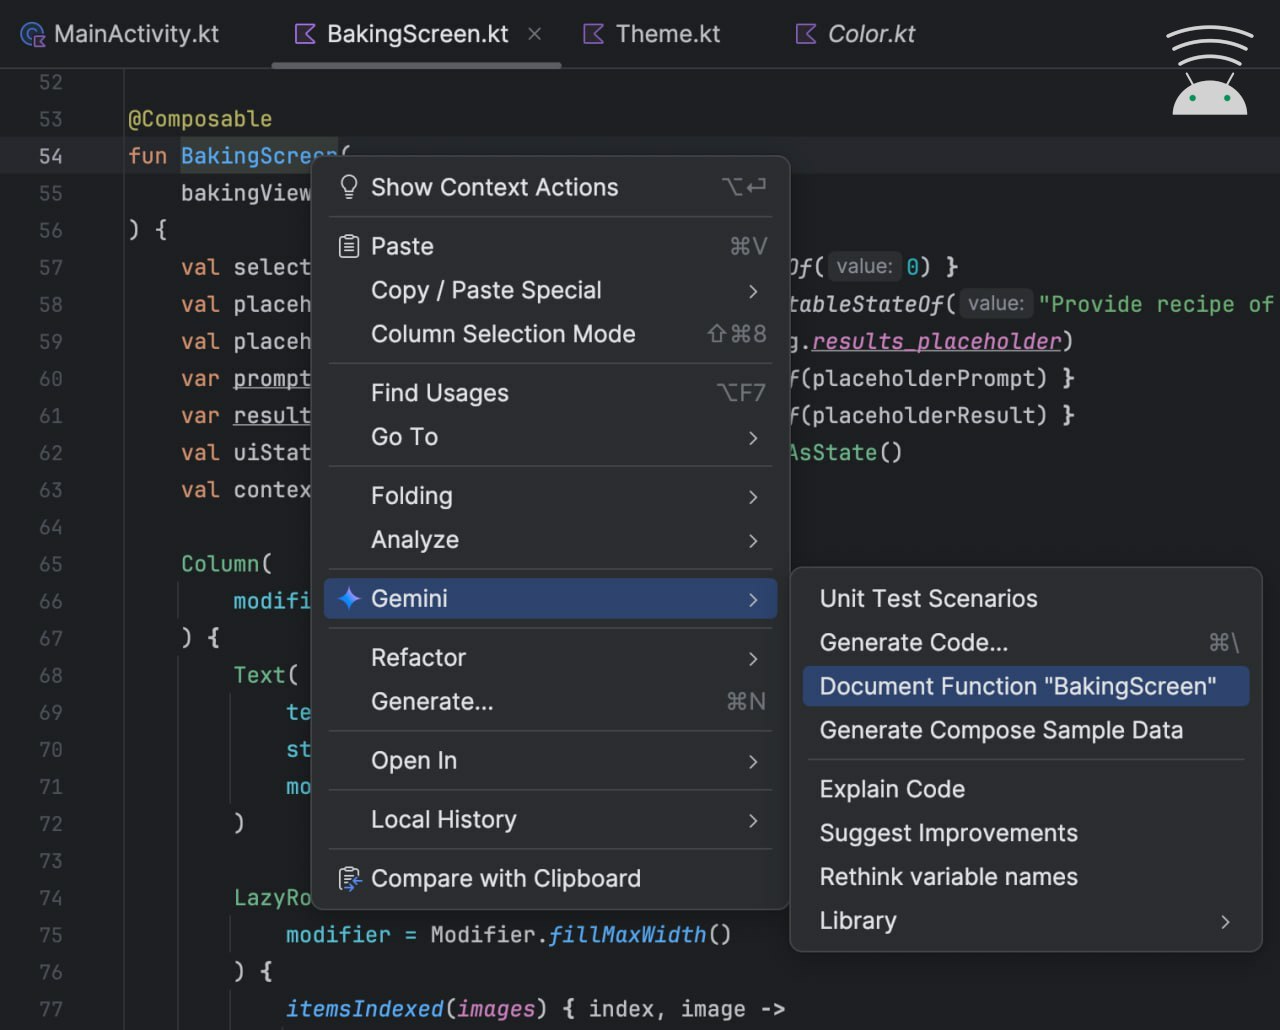This screenshot has height=1030, width=1280.
Task: Open the Library submenu chevron
Action: click(x=1225, y=921)
